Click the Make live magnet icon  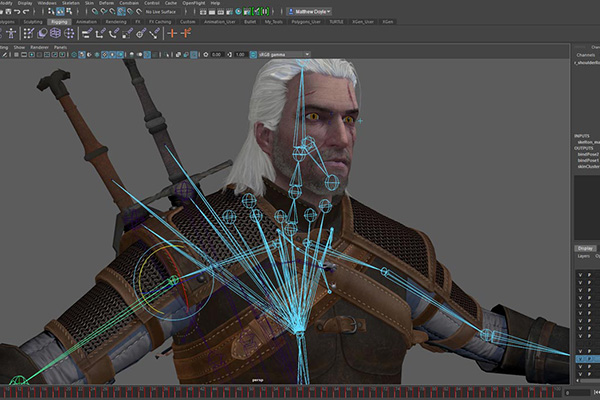[139, 12]
